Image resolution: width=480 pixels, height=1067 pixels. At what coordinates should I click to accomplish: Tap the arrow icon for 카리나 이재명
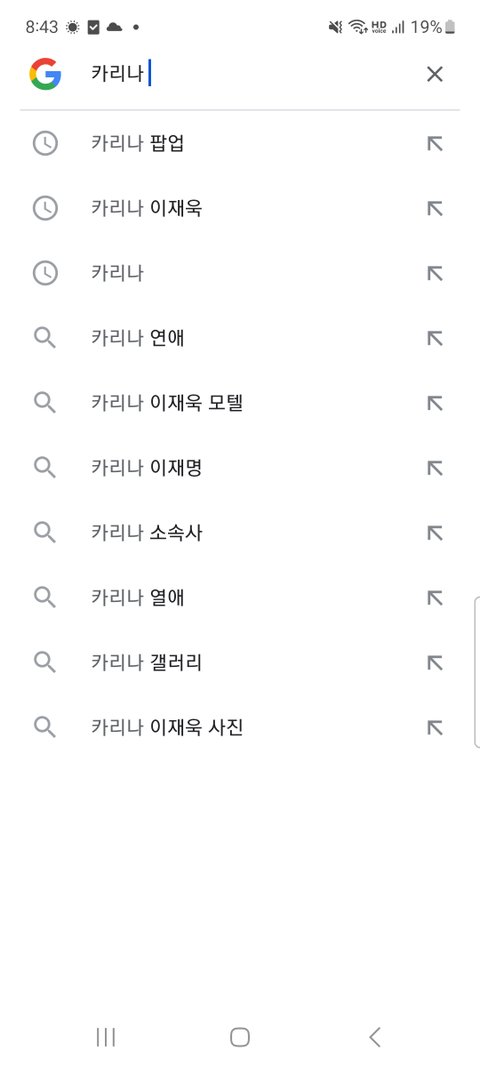coord(434,468)
